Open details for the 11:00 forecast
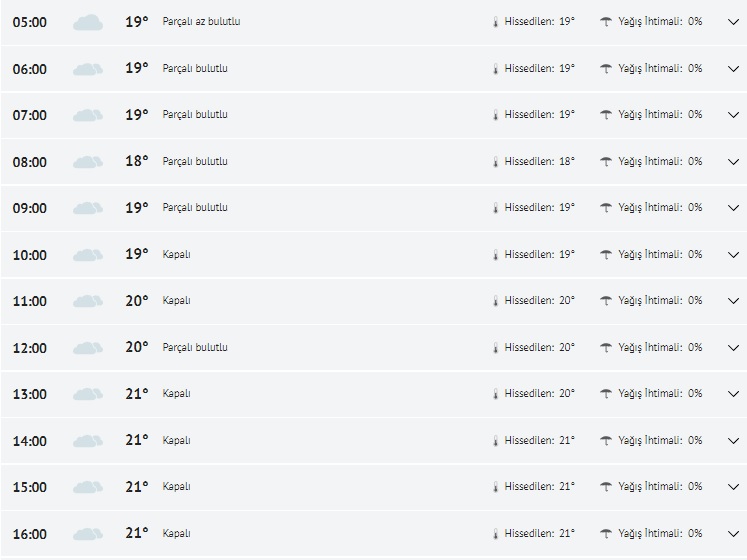 pyautogui.click(x=733, y=301)
